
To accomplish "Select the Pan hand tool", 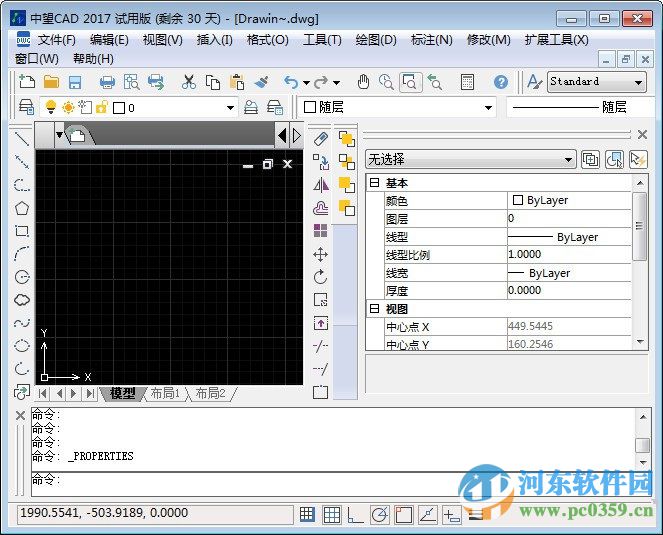I will pyautogui.click(x=363, y=82).
